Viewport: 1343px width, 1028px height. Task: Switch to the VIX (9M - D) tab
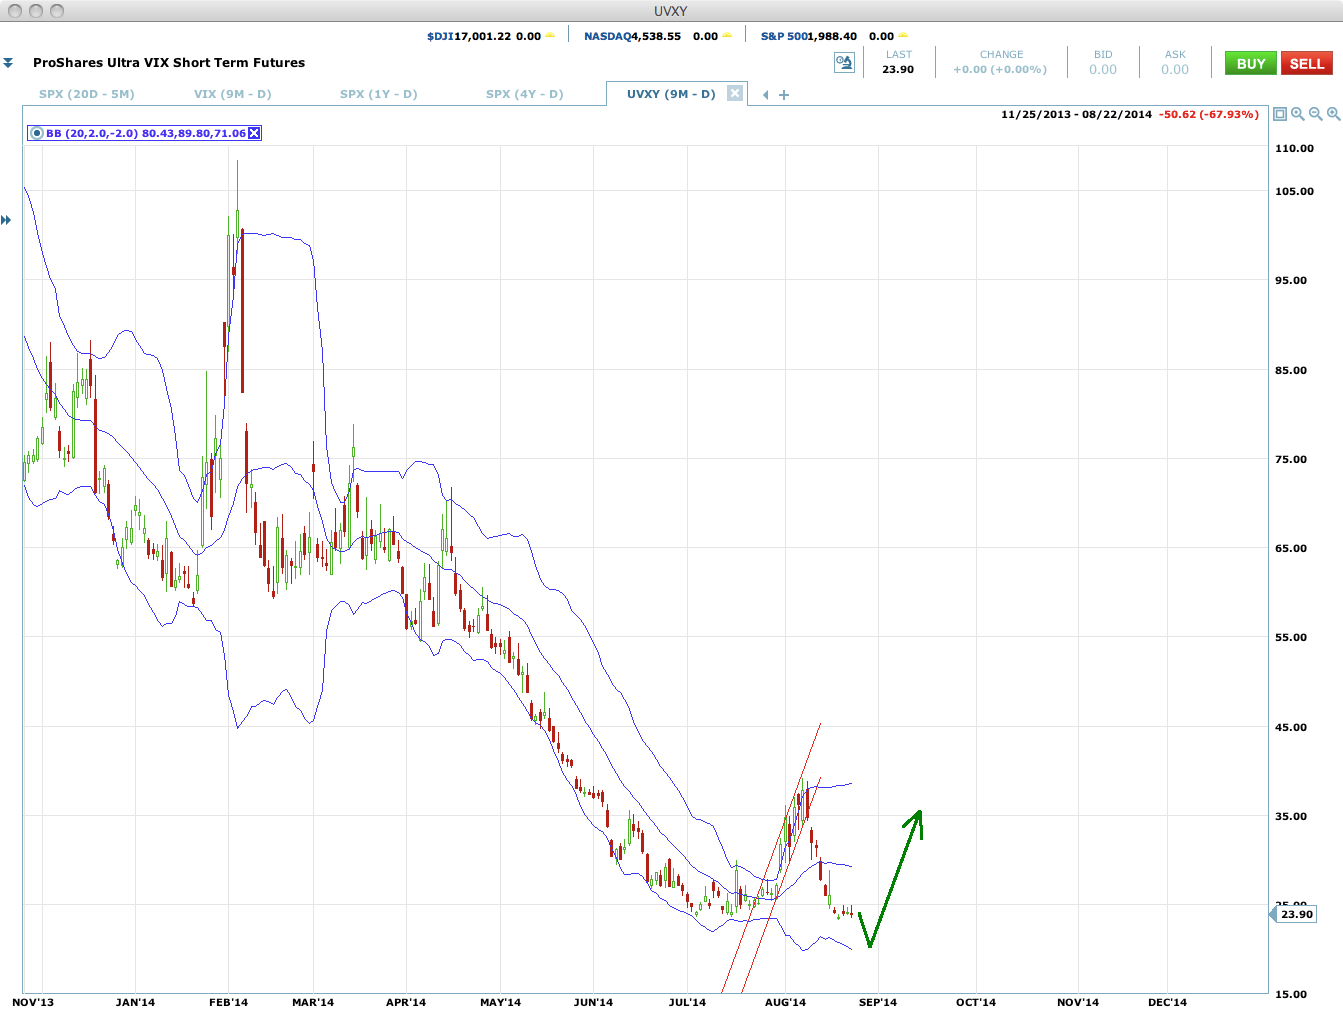click(x=233, y=94)
